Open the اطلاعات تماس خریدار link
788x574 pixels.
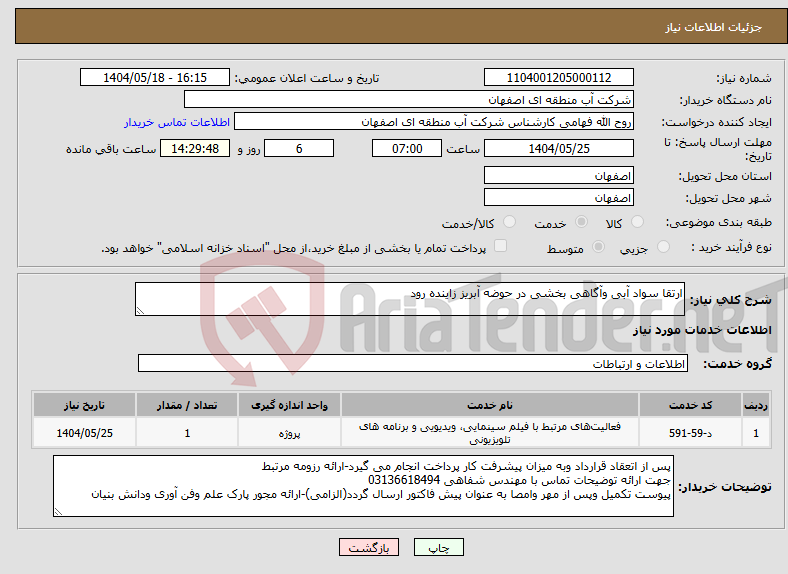[177, 122]
